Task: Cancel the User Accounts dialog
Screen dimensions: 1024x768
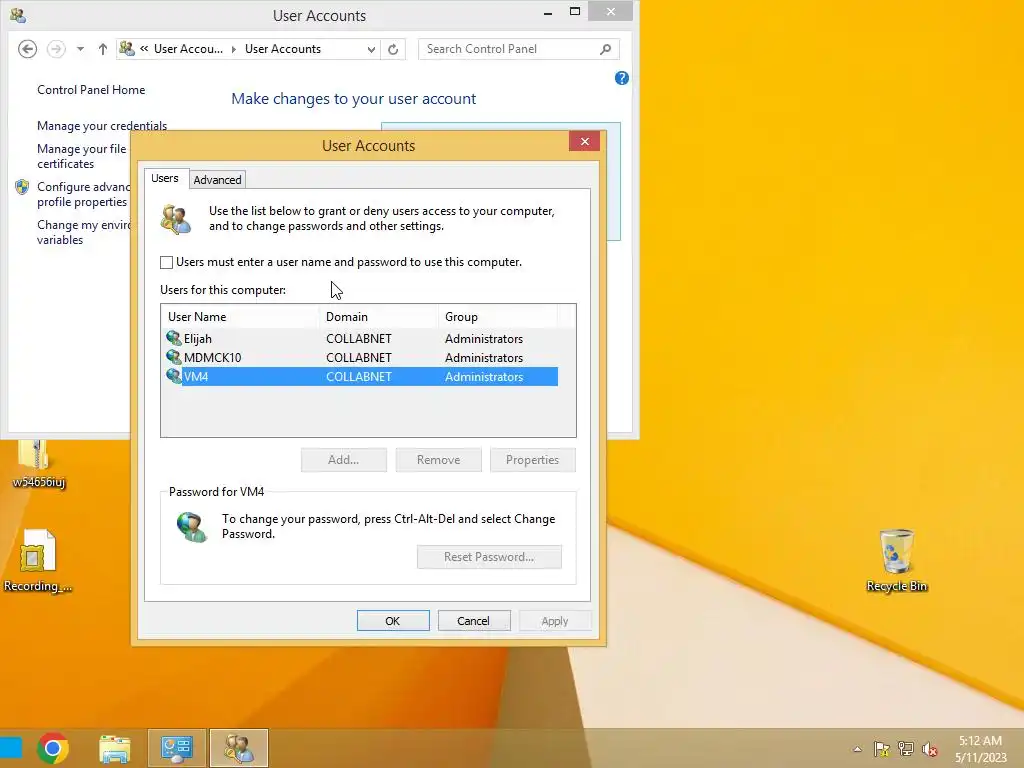Action: pos(473,621)
